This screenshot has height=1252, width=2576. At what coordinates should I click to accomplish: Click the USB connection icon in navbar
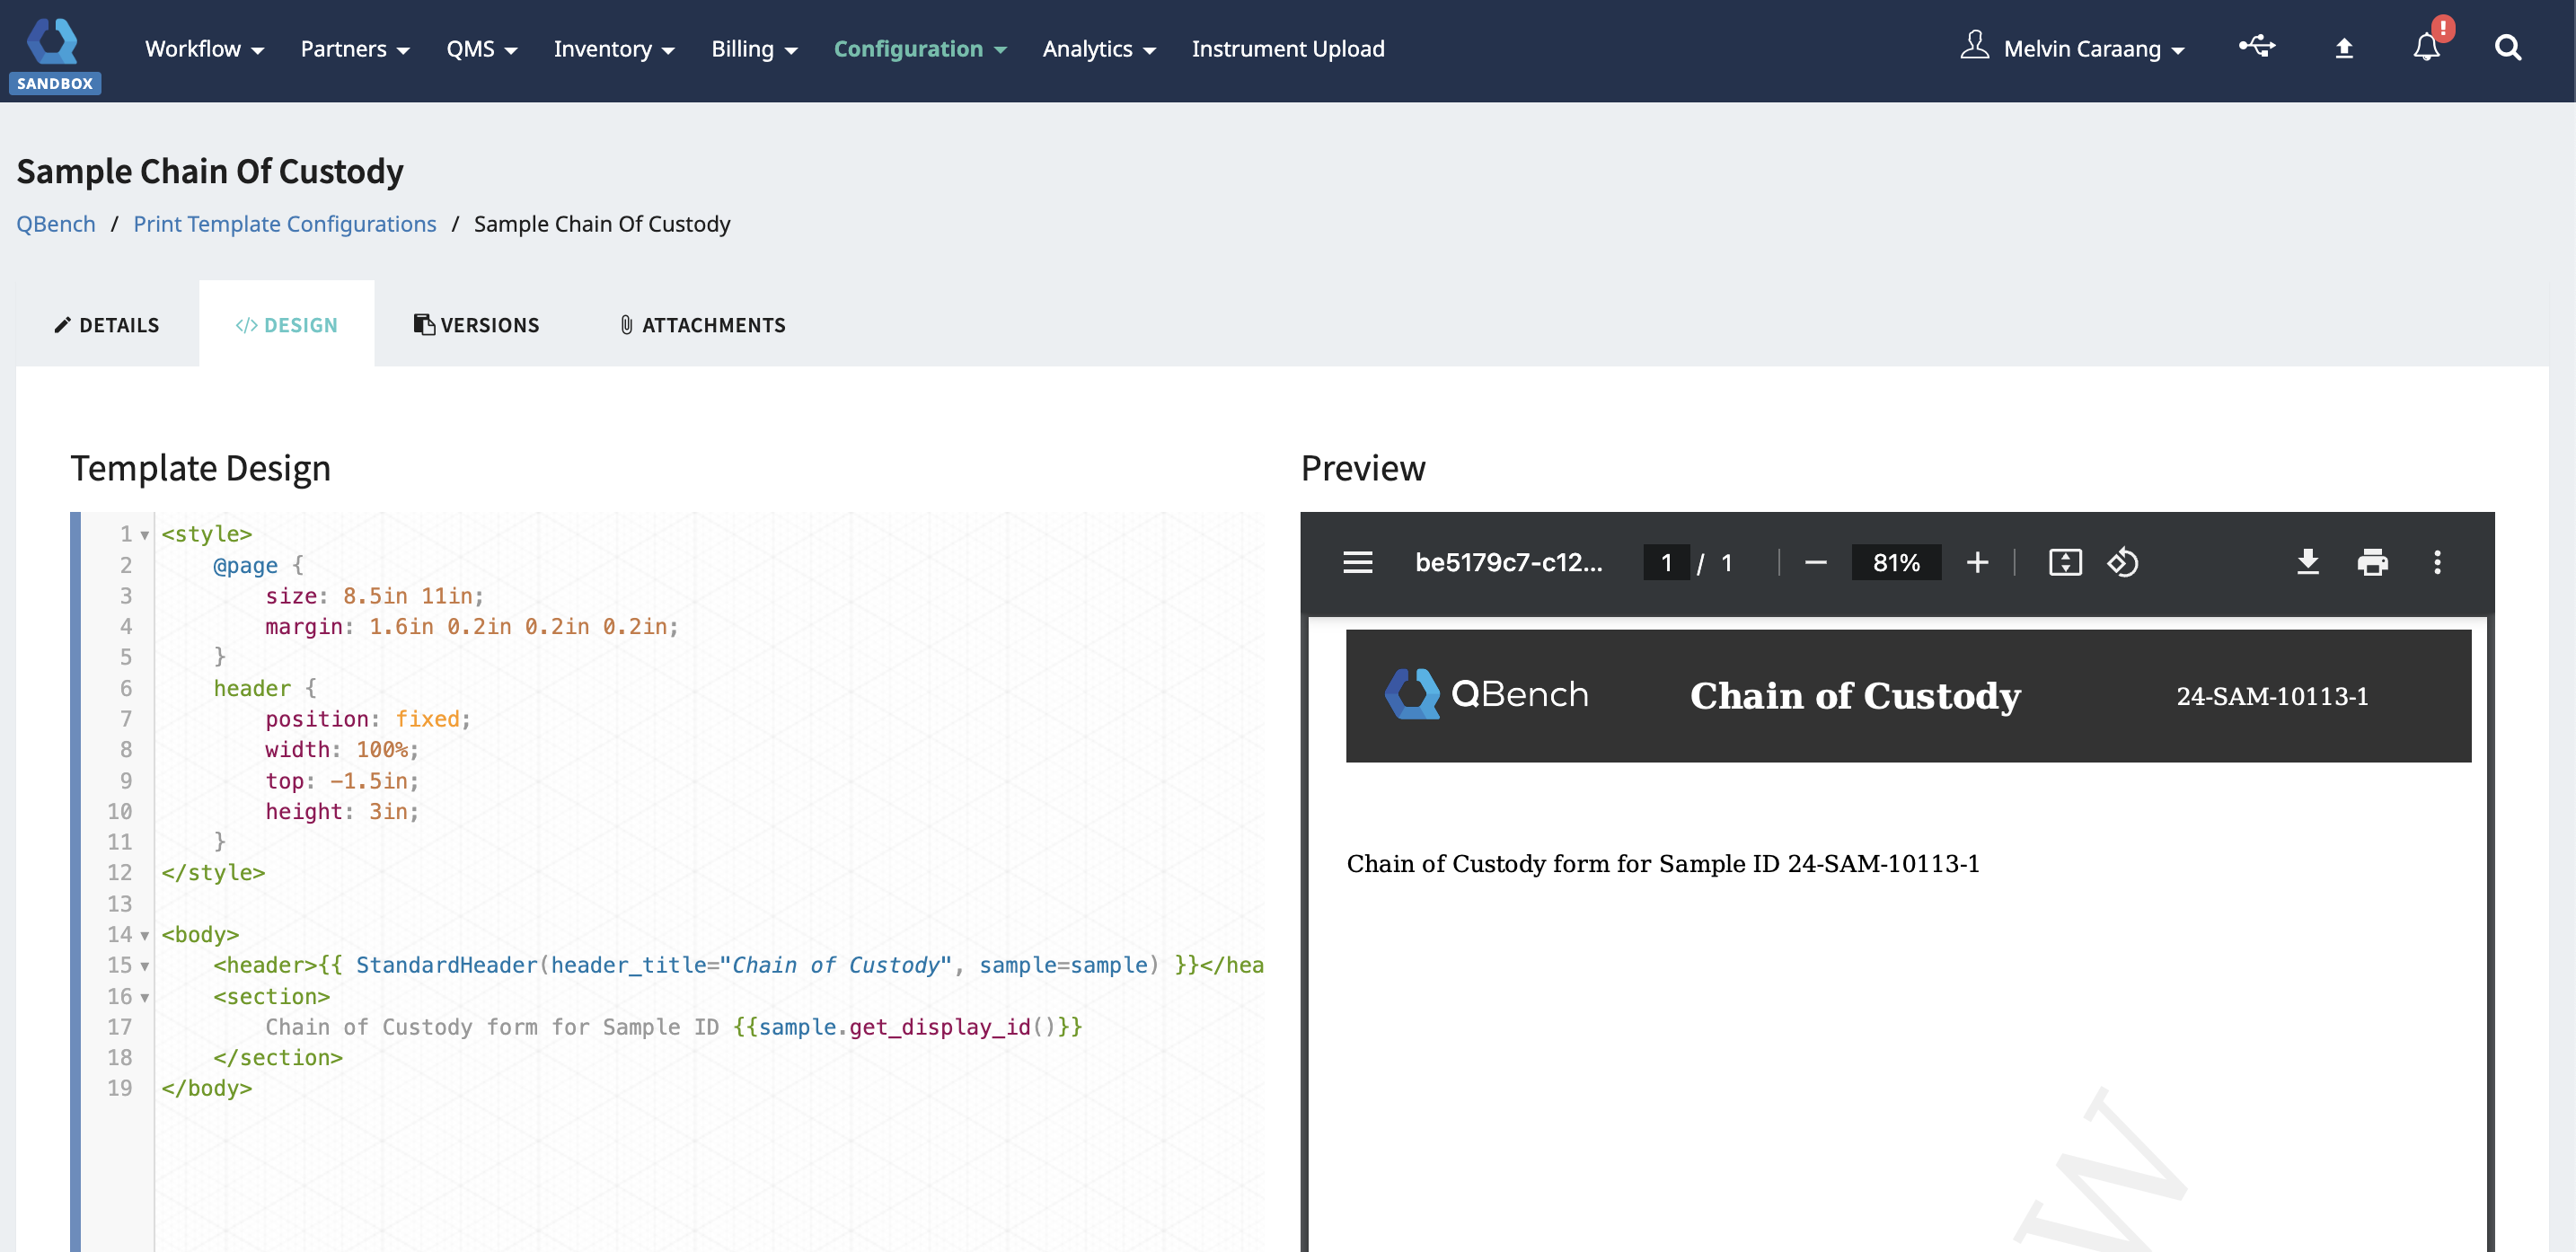point(2256,46)
